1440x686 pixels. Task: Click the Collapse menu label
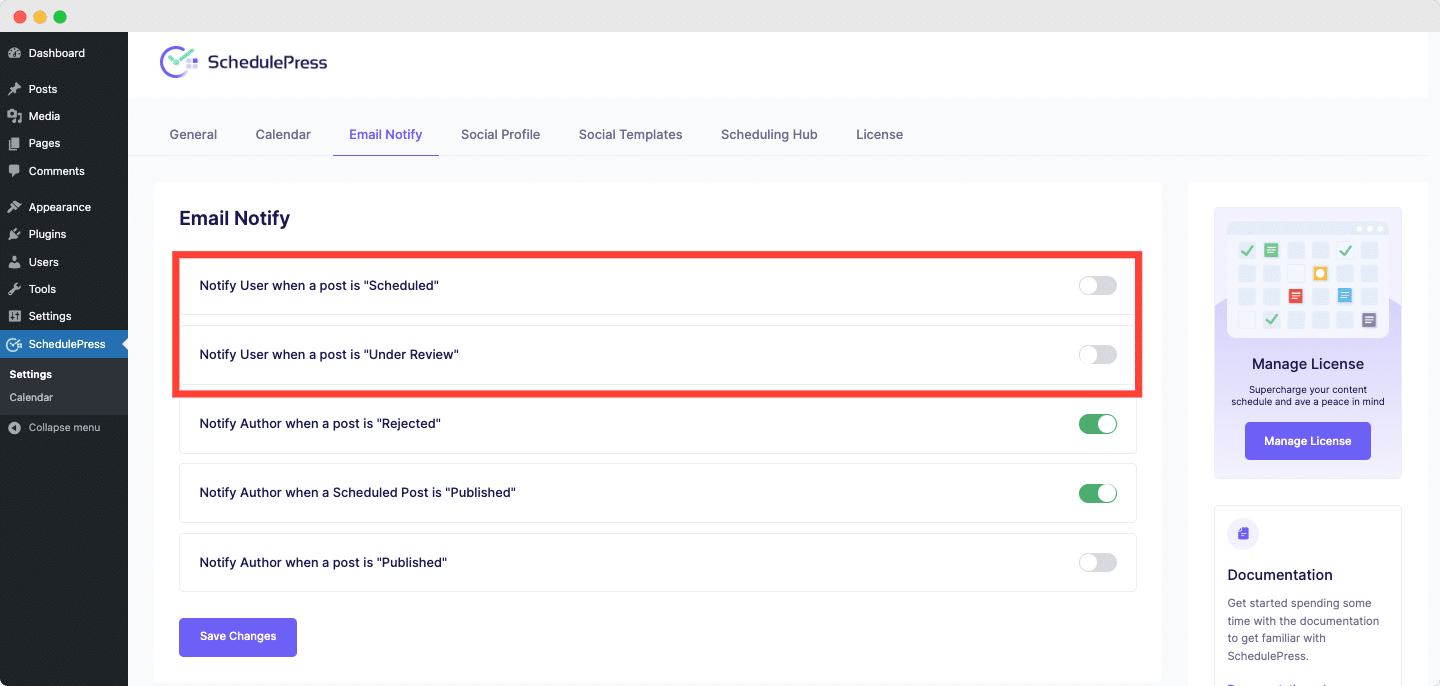pyautogui.click(x=64, y=427)
